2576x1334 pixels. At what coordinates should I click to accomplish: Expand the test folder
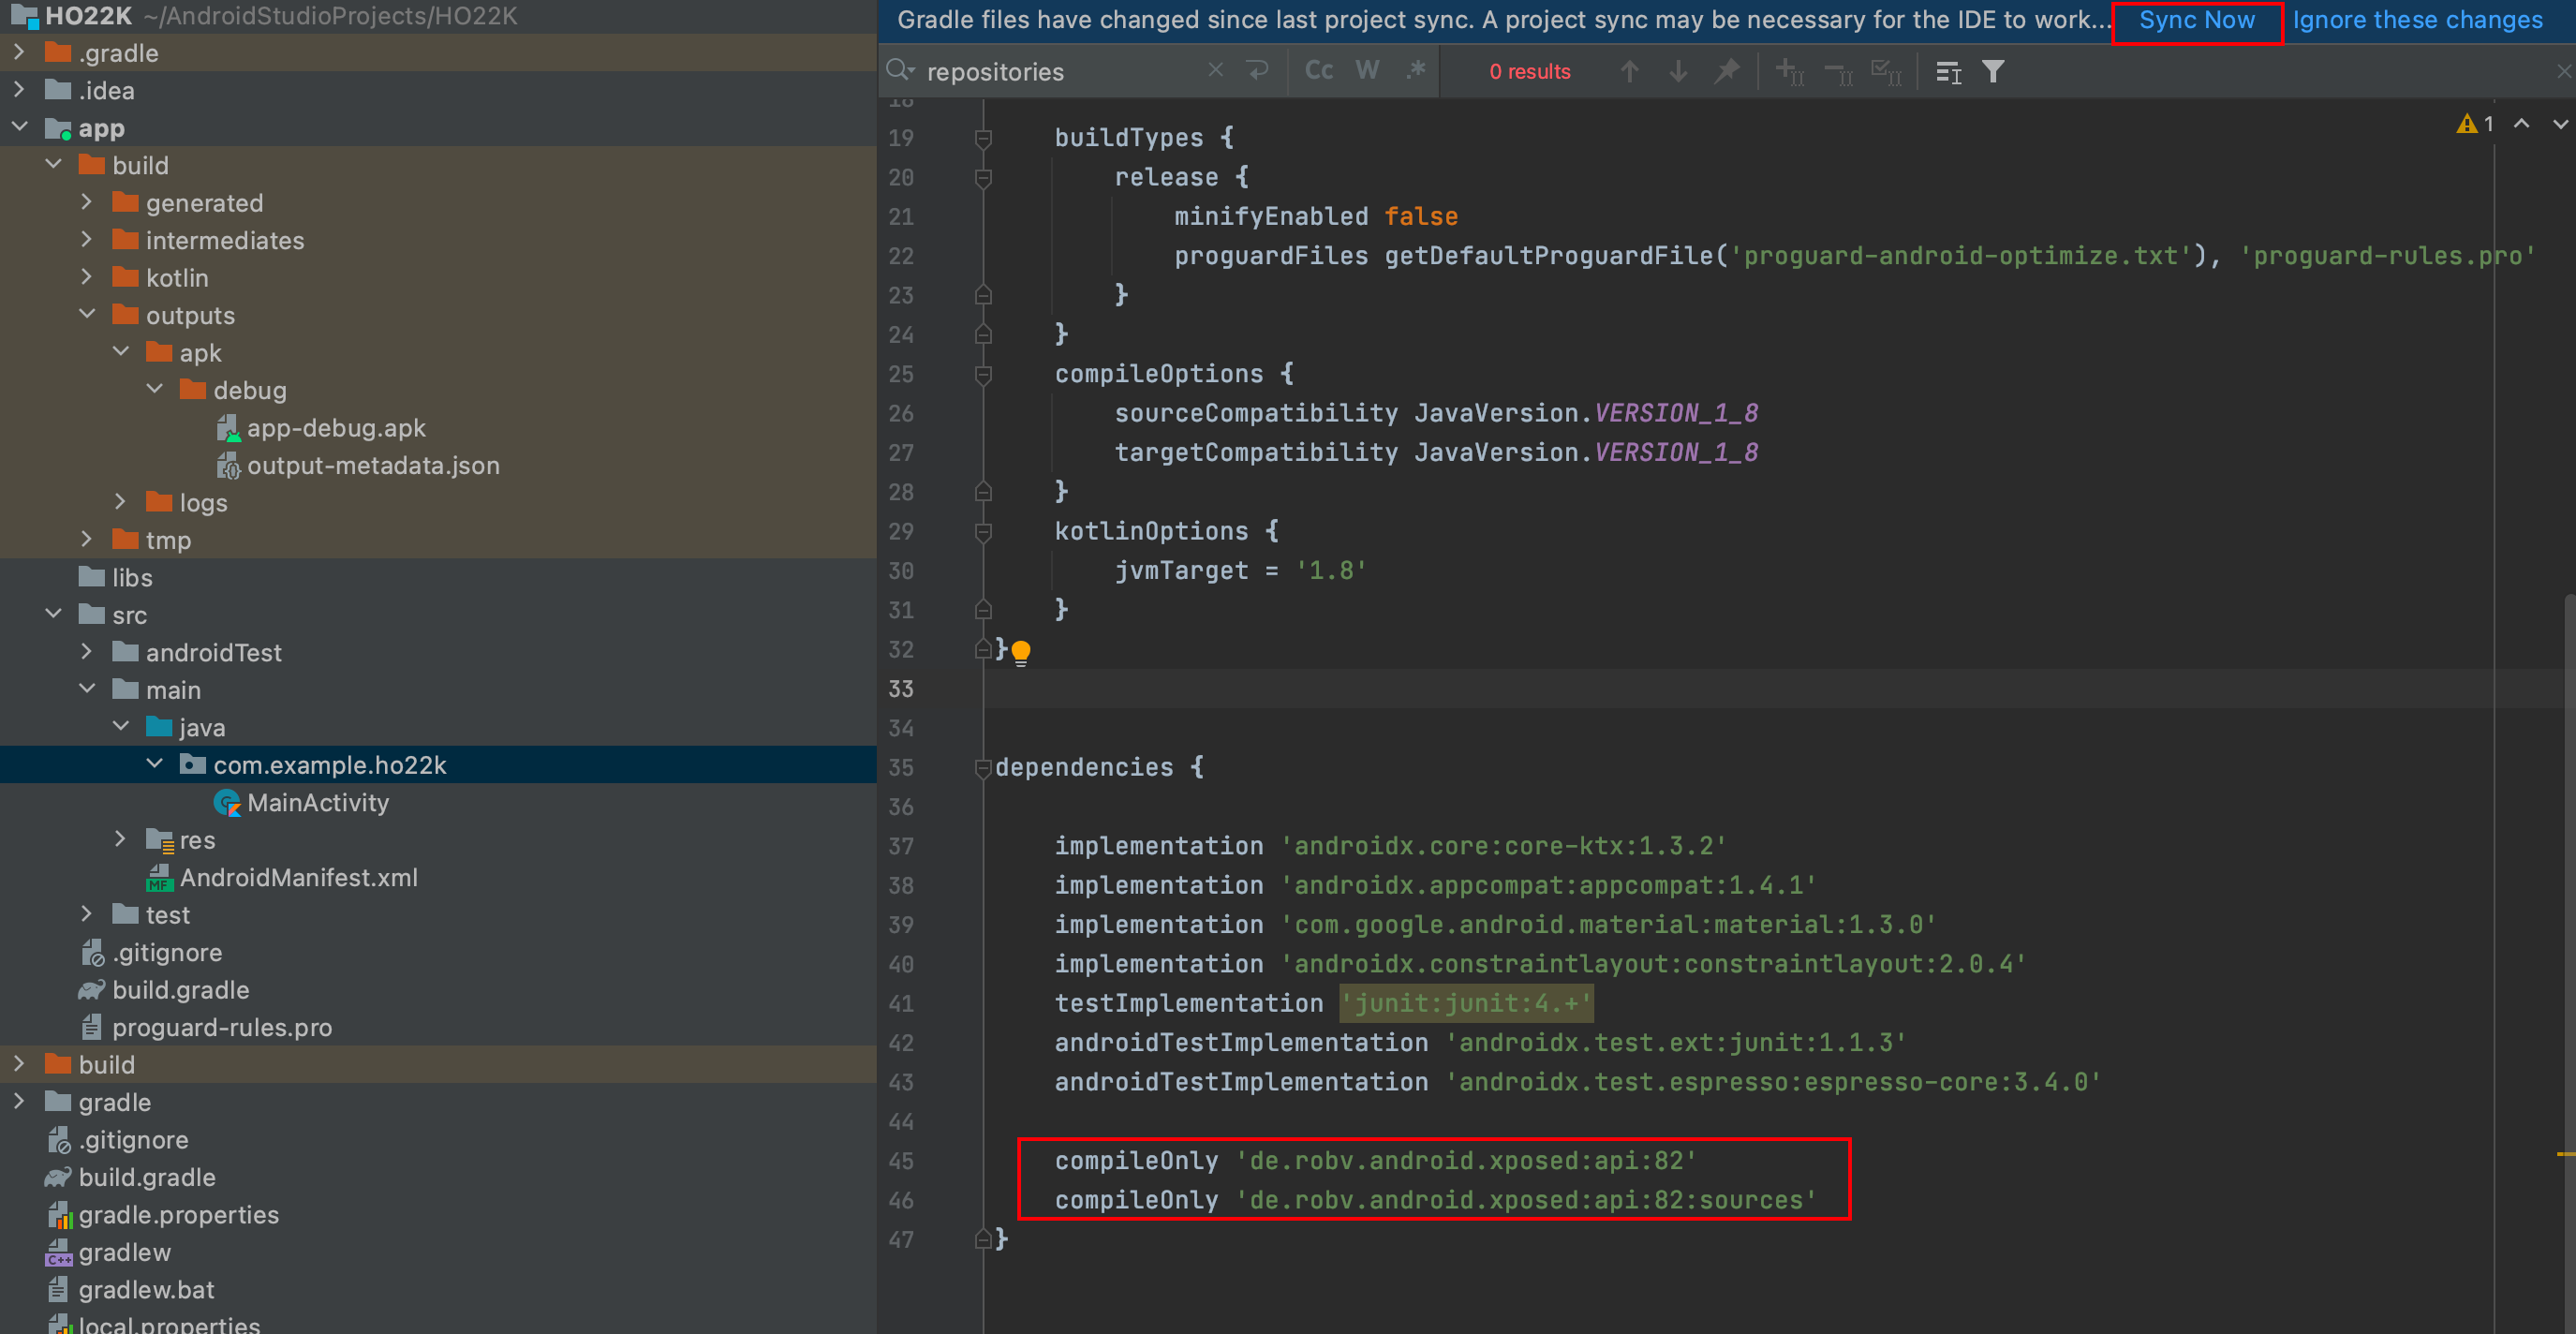pos(87,915)
